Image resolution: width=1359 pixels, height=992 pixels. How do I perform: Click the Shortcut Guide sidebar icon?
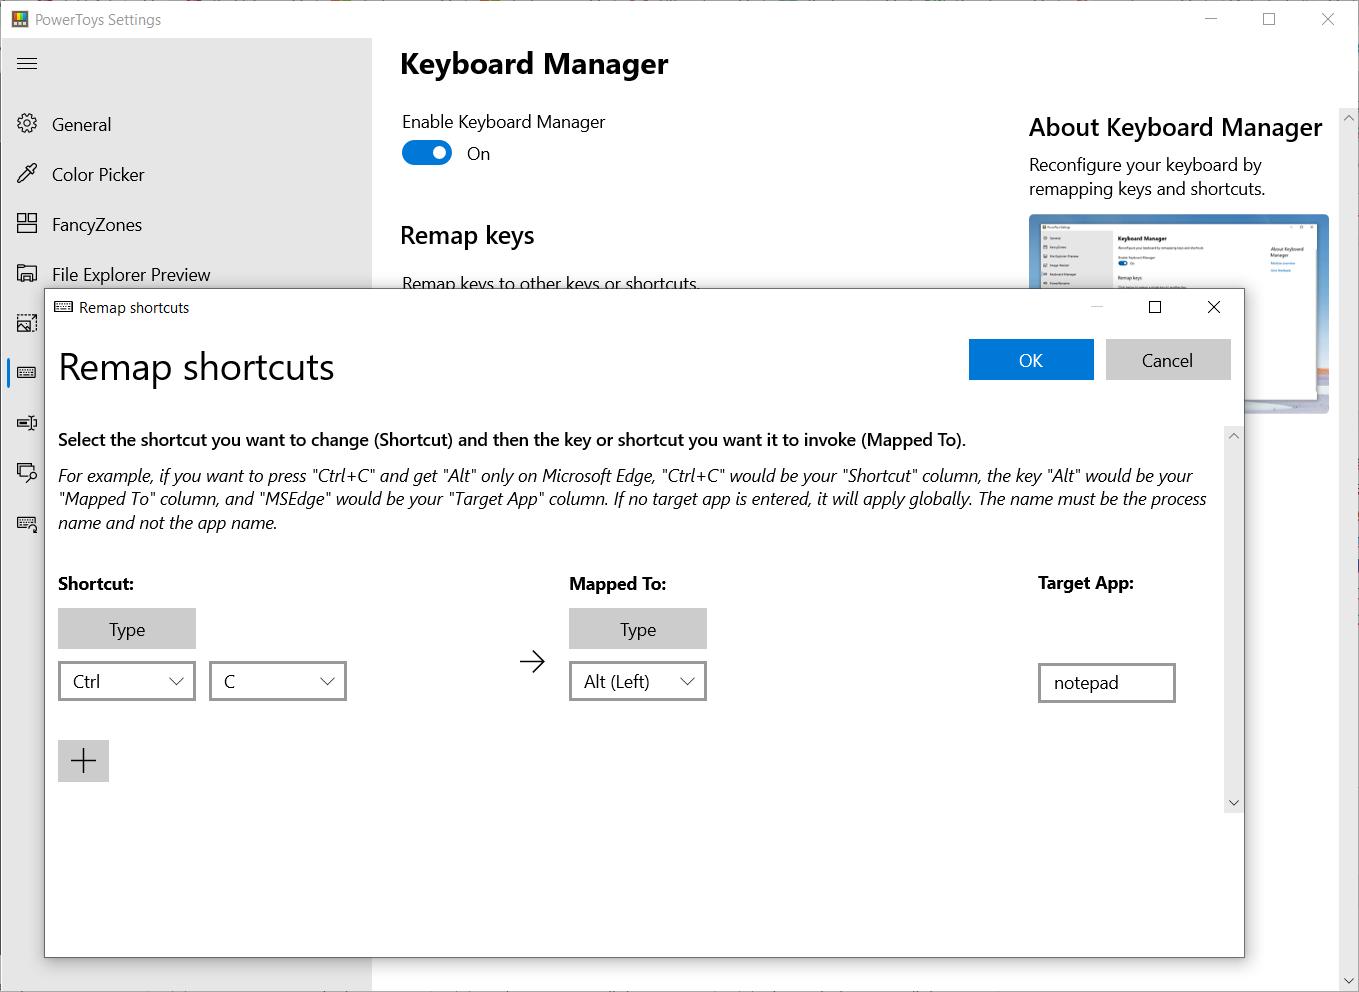point(27,523)
